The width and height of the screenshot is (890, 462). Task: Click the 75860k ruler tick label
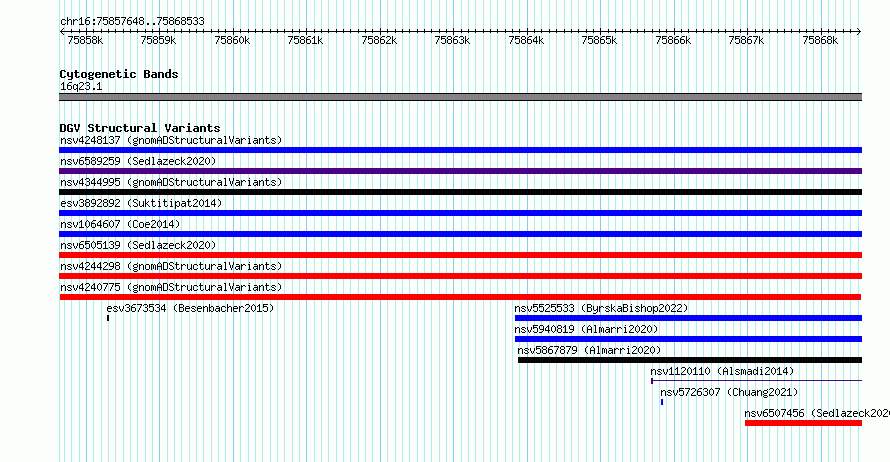tap(232, 40)
